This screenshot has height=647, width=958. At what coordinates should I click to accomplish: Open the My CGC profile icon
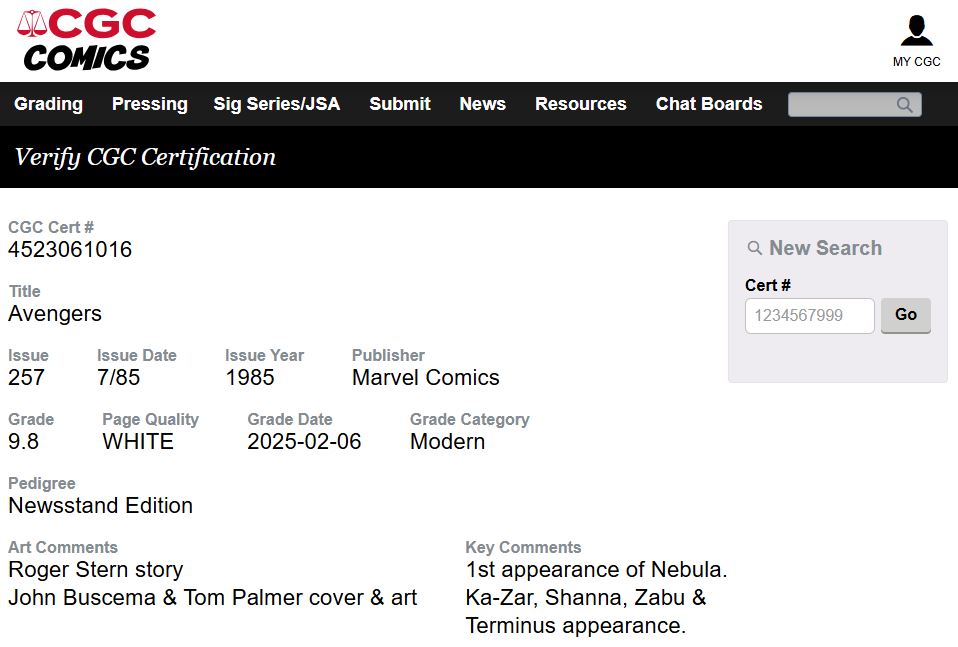click(x=916, y=31)
